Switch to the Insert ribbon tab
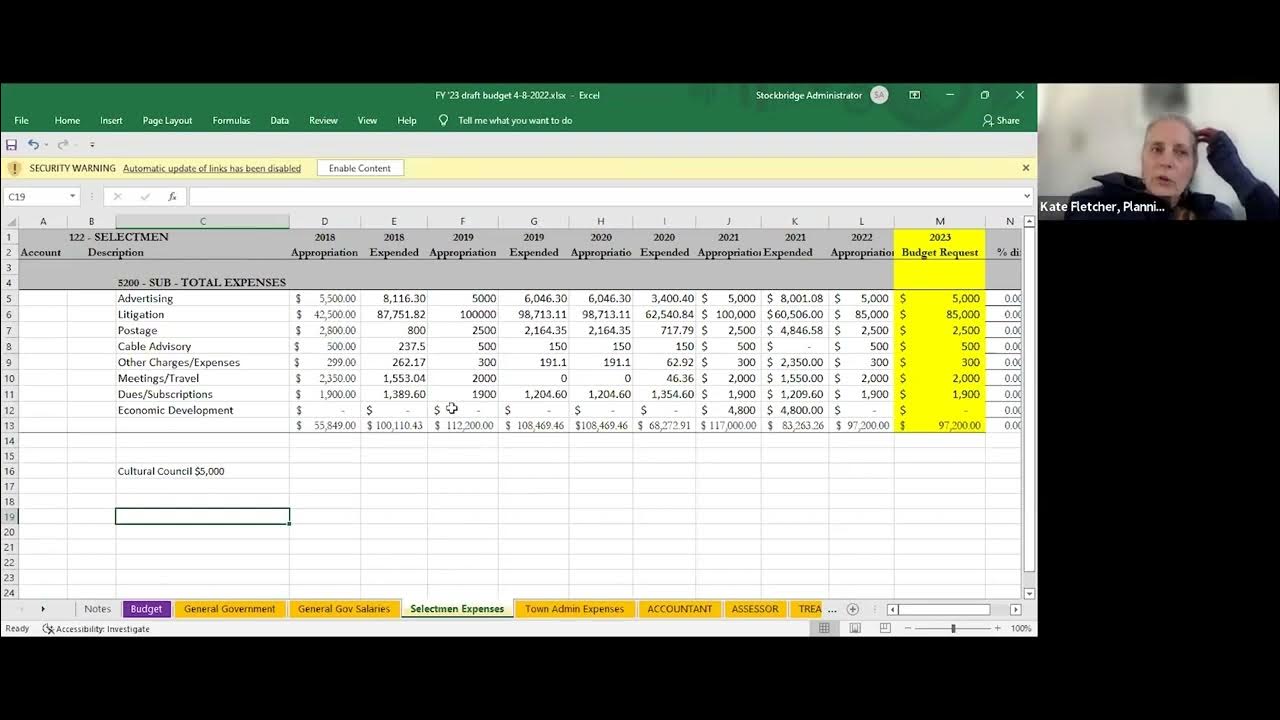The image size is (1280, 720). pos(111,120)
